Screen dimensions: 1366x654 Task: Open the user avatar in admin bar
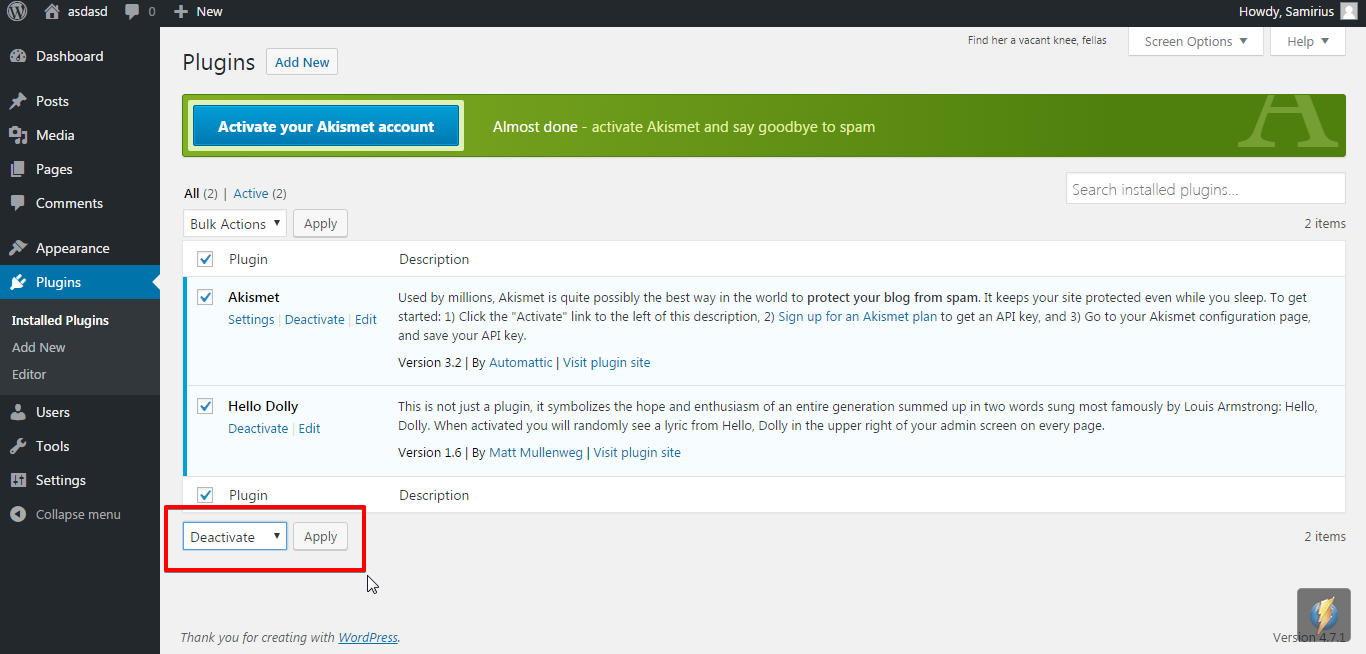click(x=1349, y=12)
